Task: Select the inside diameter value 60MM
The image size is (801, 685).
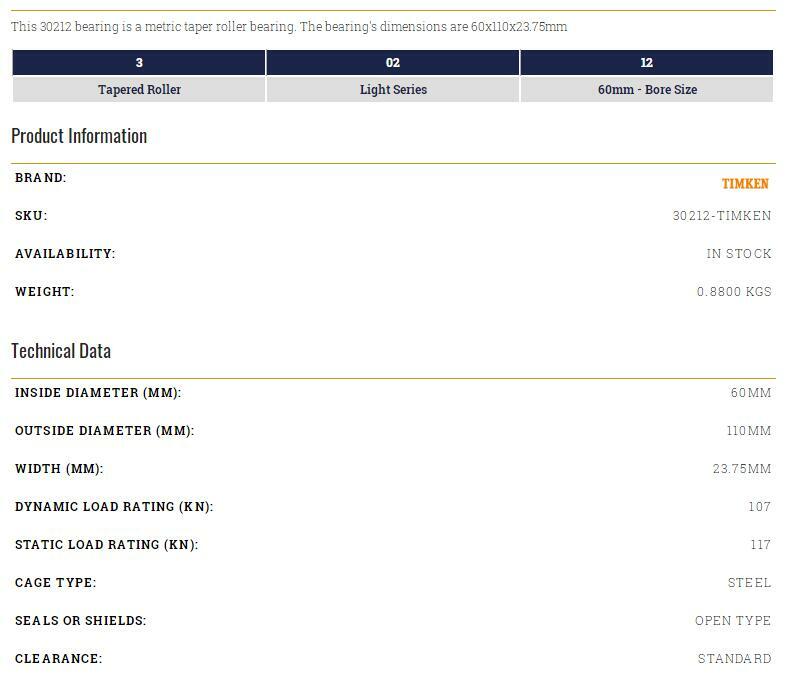Action: [751, 393]
